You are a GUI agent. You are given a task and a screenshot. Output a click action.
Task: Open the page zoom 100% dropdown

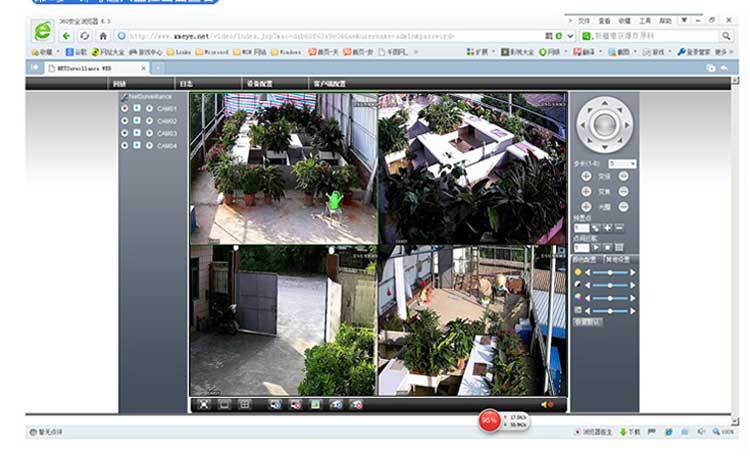(723, 432)
